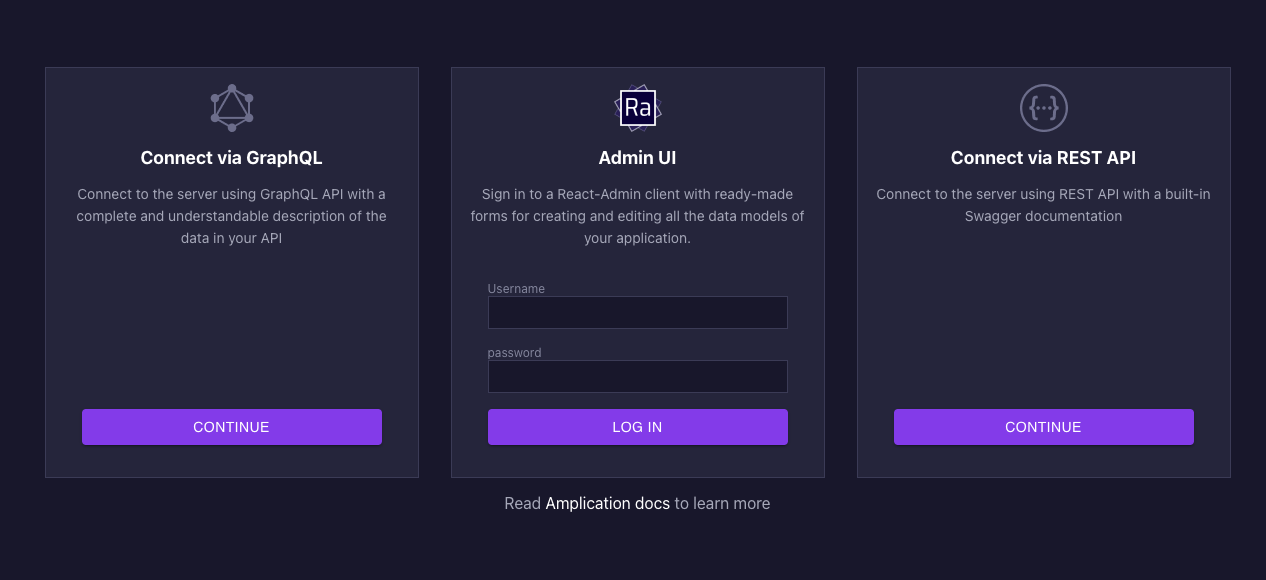Select the 'Admin UI' heading
This screenshot has height=580, width=1266.
point(638,158)
